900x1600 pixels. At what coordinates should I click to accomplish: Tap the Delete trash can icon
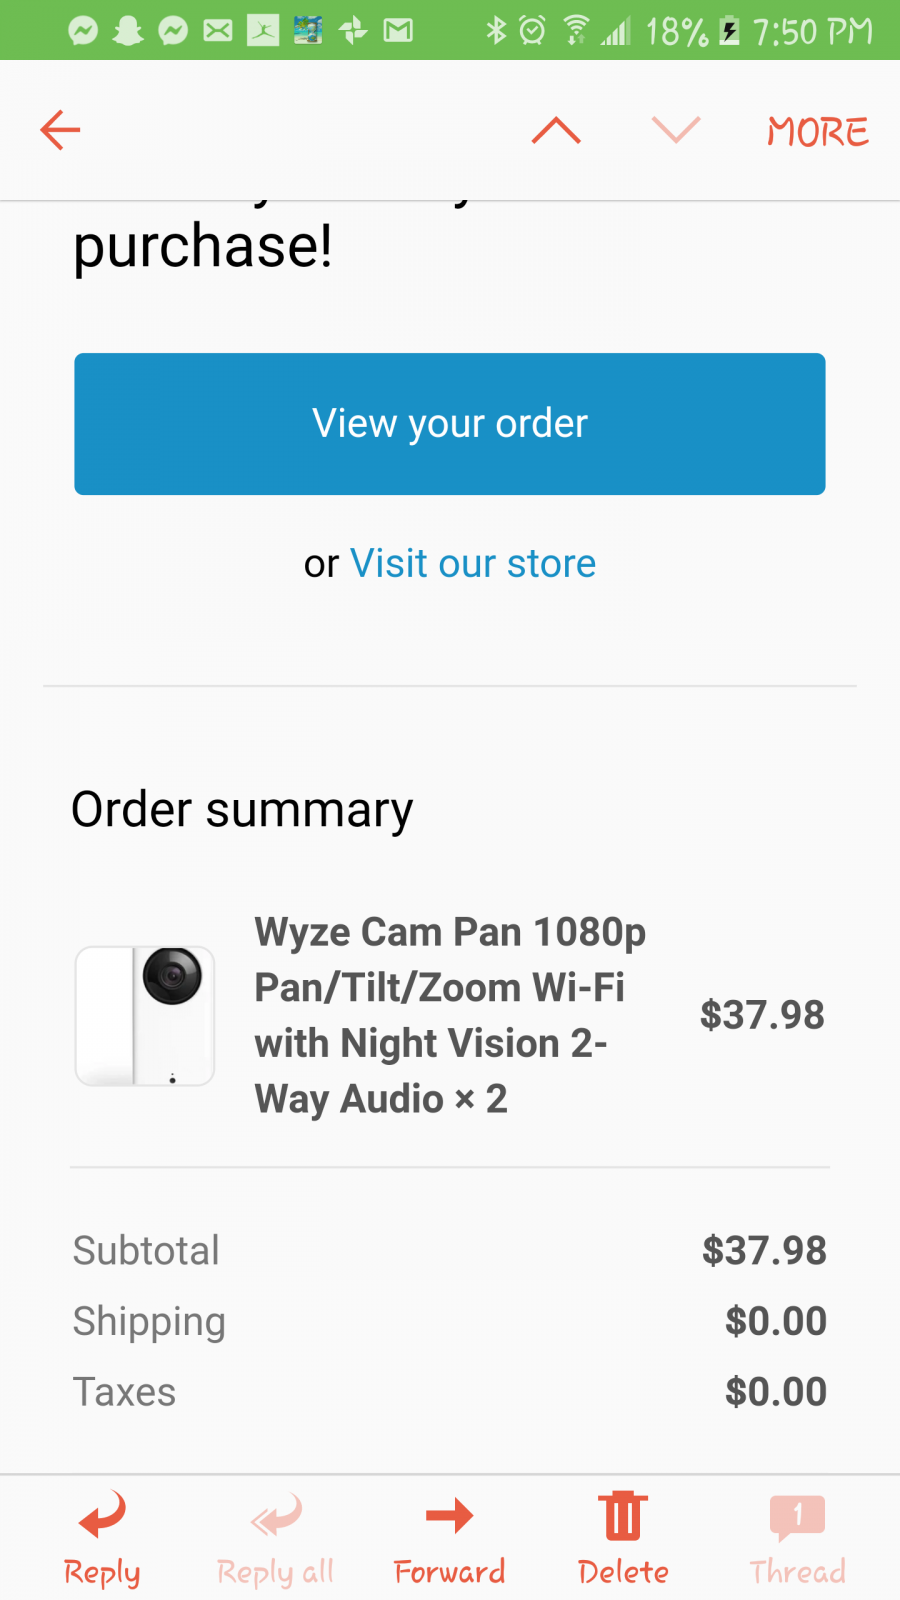point(623,1516)
